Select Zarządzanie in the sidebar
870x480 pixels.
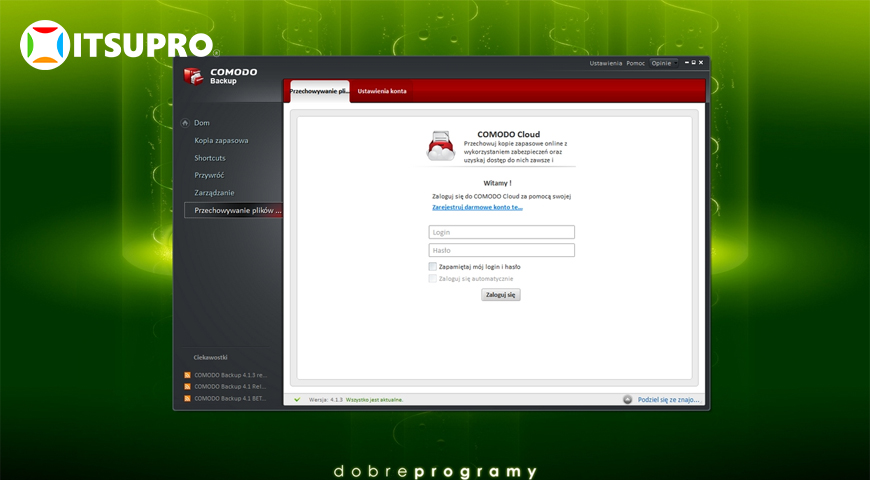coord(214,193)
